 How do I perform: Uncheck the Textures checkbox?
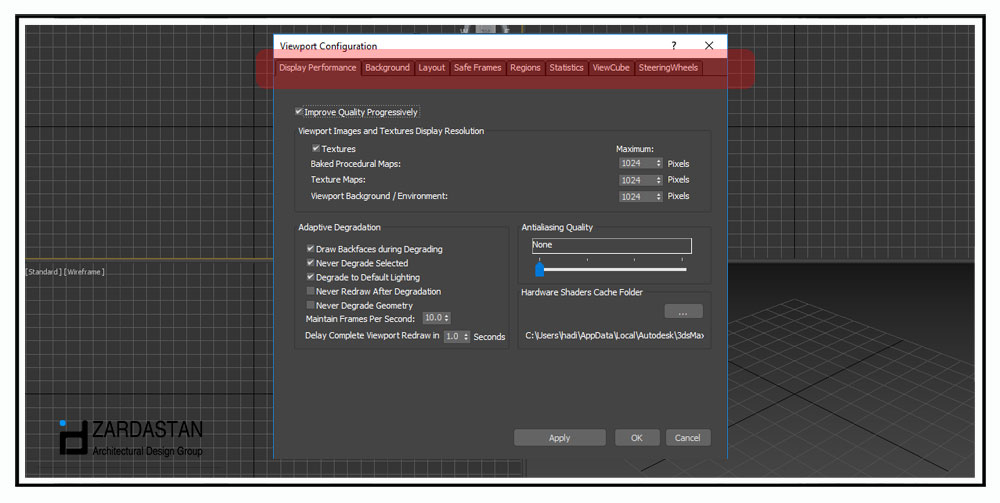tap(316, 148)
